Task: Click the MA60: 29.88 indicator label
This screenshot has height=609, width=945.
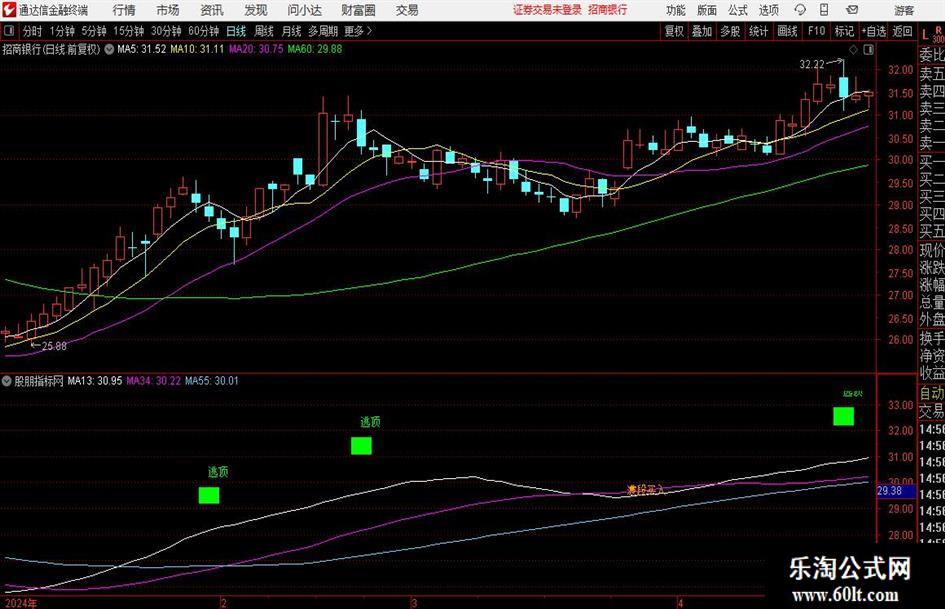Action: pyautogui.click(x=315, y=49)
